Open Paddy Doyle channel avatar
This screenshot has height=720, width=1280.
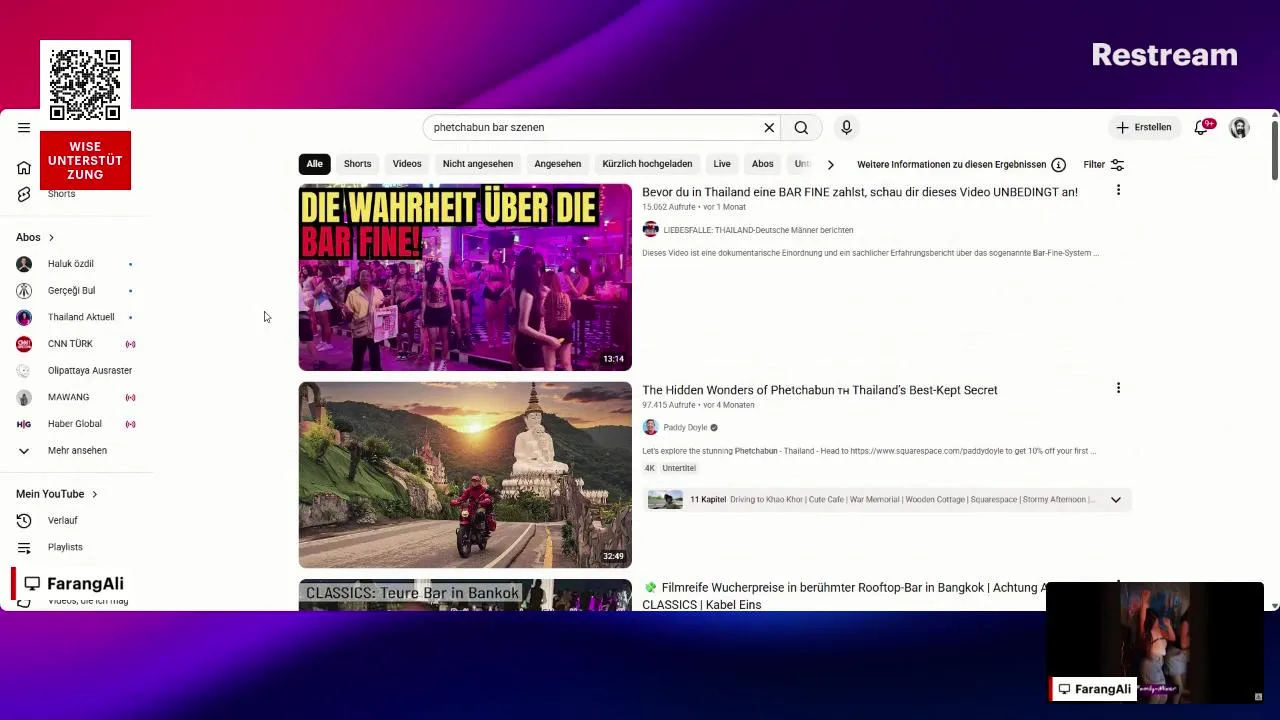(650, 427)
